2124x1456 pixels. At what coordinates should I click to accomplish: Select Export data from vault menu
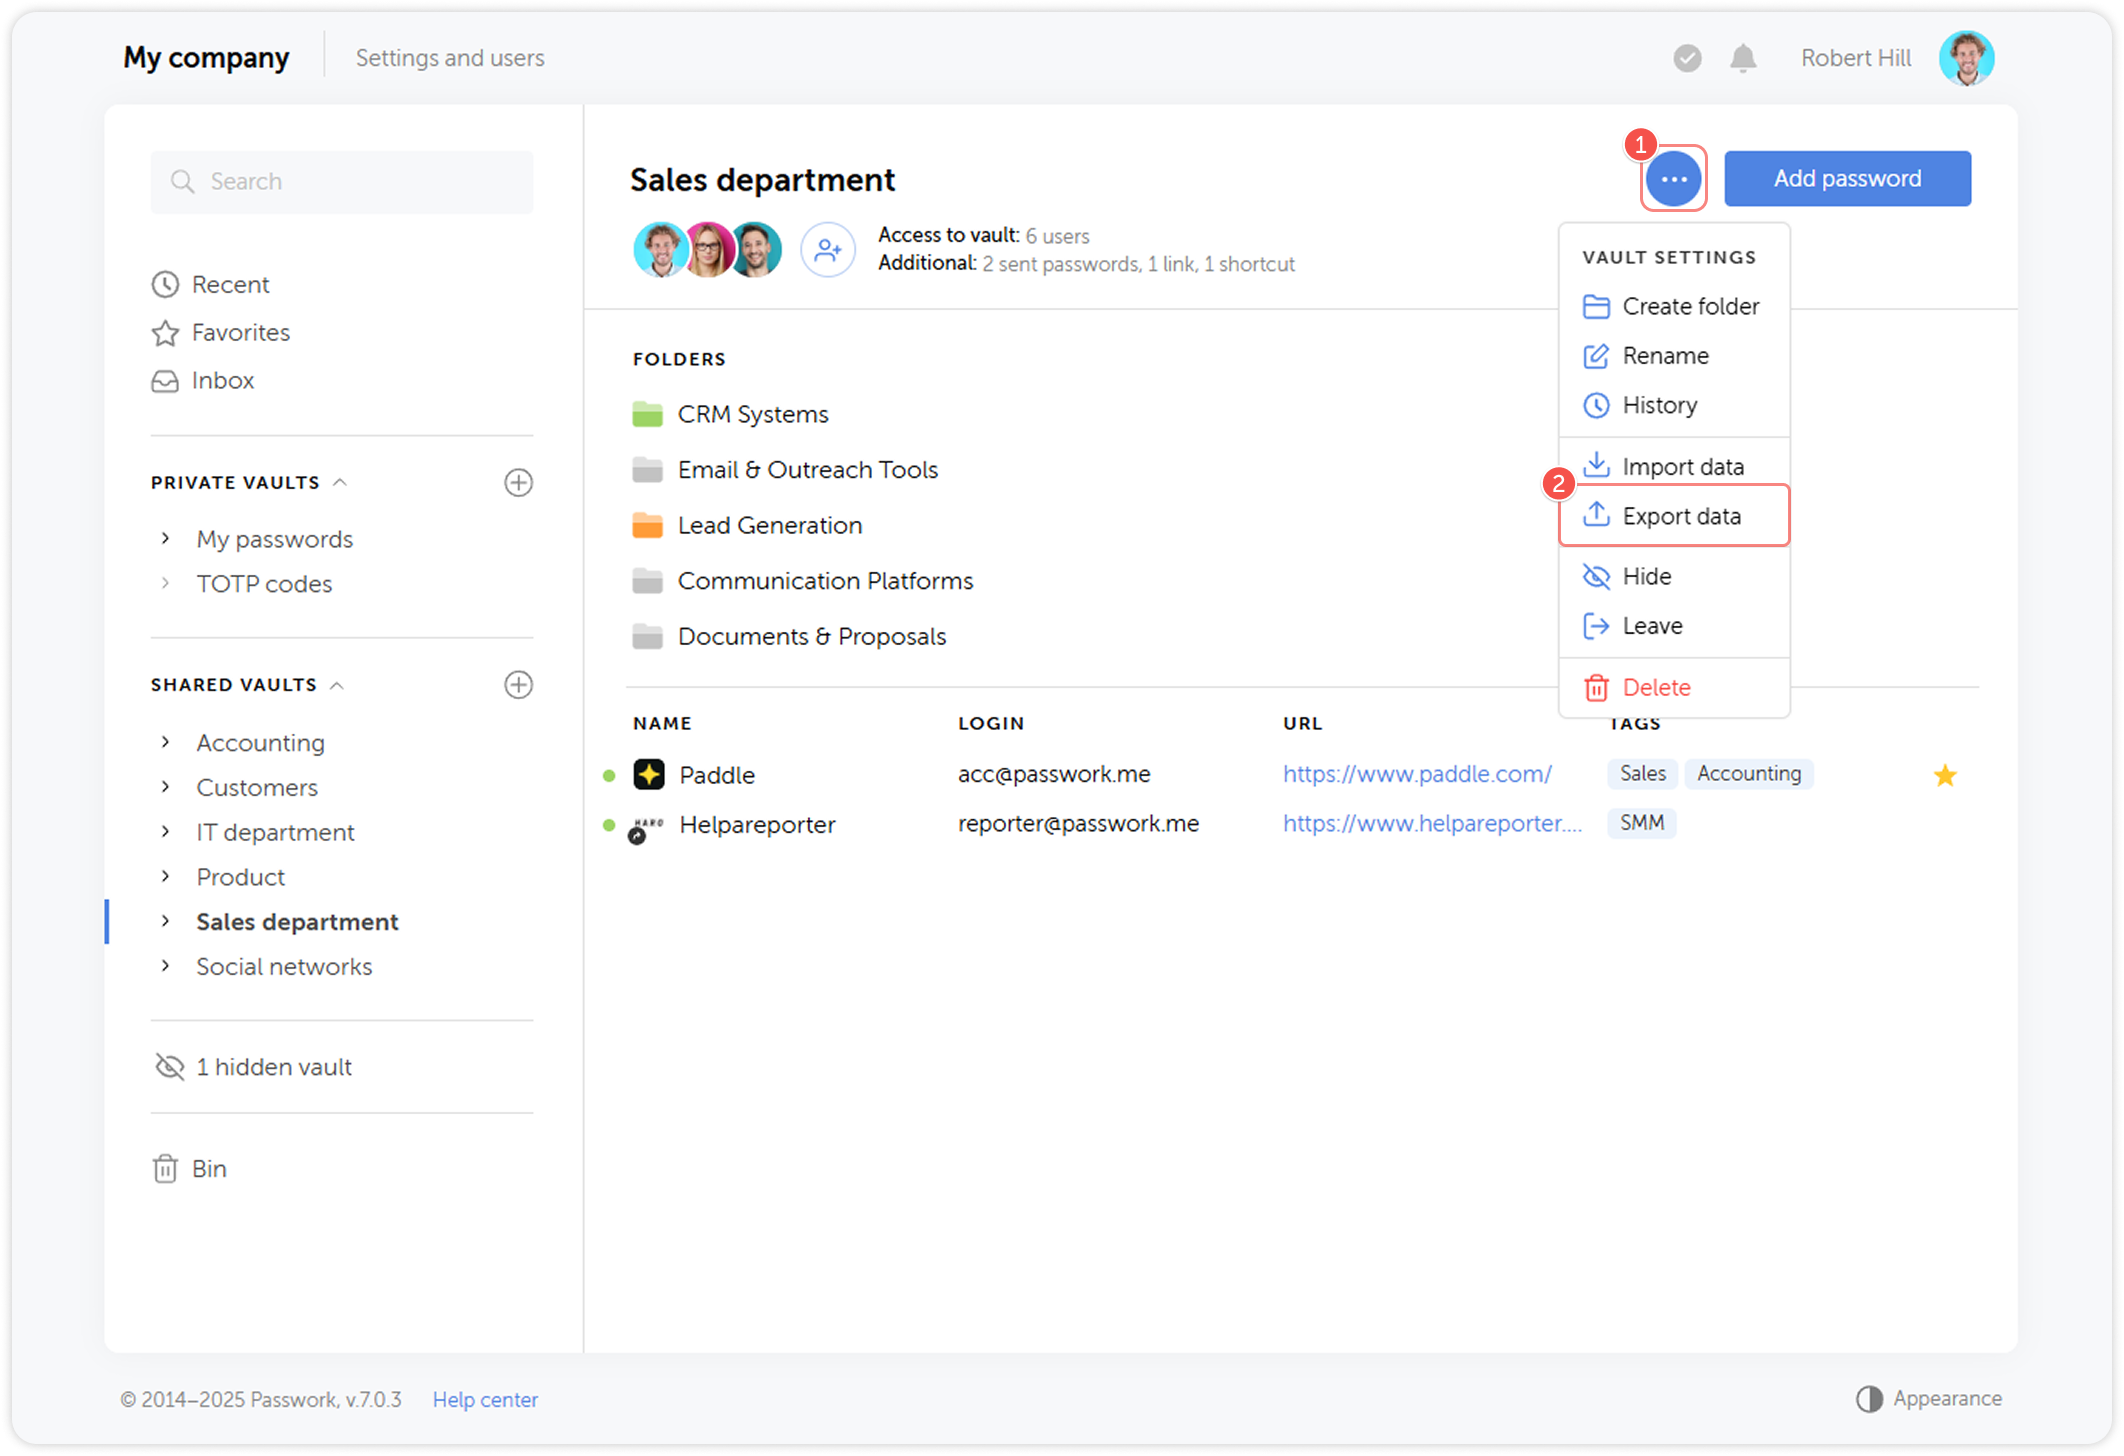point(1680,516)
